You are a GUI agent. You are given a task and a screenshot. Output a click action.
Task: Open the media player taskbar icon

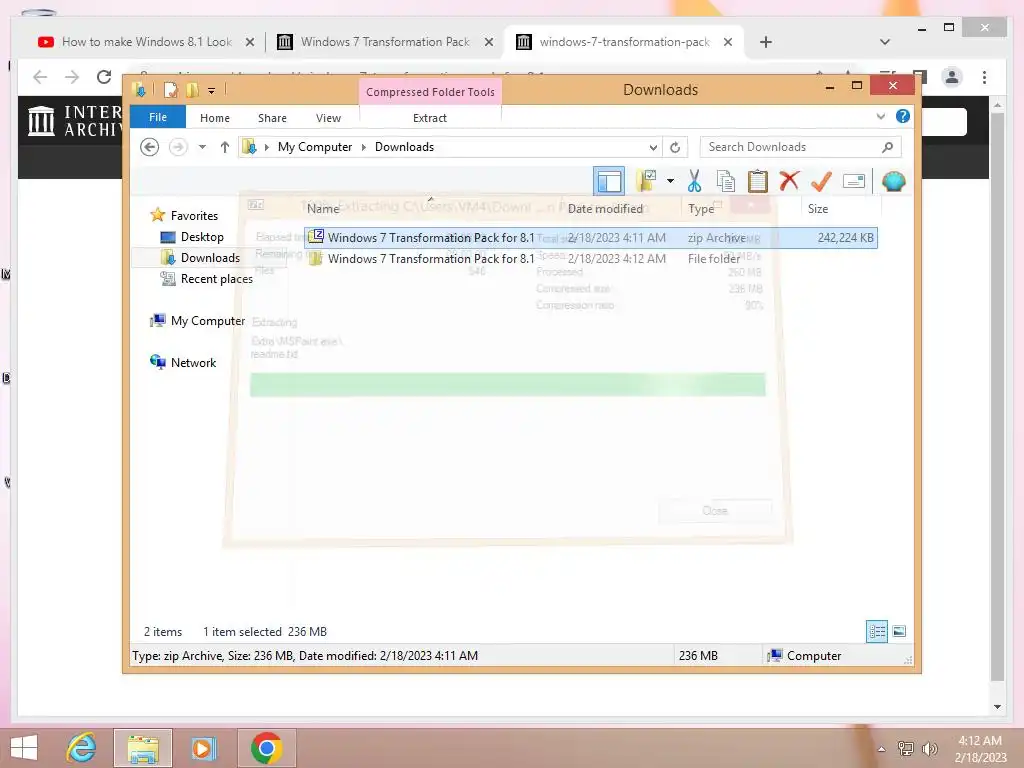point(202,748)
